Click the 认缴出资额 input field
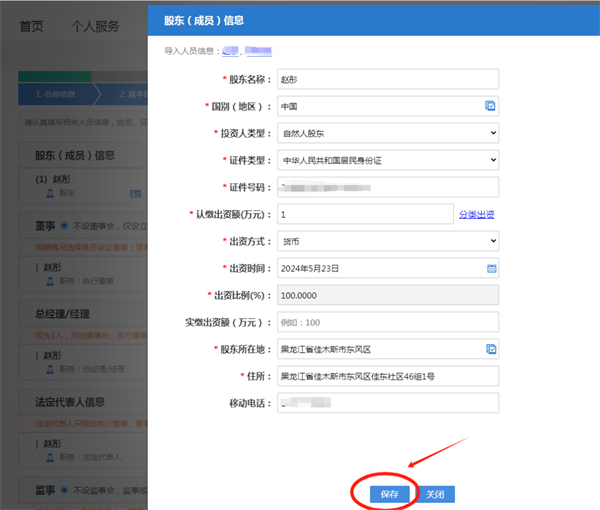 coord(364,214)
